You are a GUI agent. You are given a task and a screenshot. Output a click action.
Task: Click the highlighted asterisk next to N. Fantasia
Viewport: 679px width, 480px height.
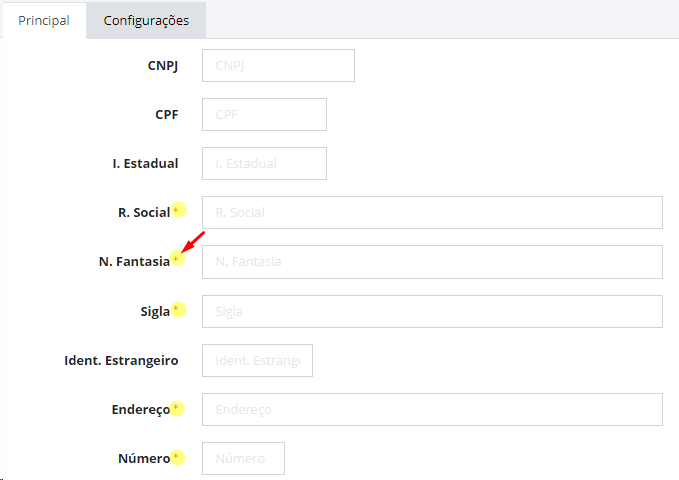[x=176, y=259]
